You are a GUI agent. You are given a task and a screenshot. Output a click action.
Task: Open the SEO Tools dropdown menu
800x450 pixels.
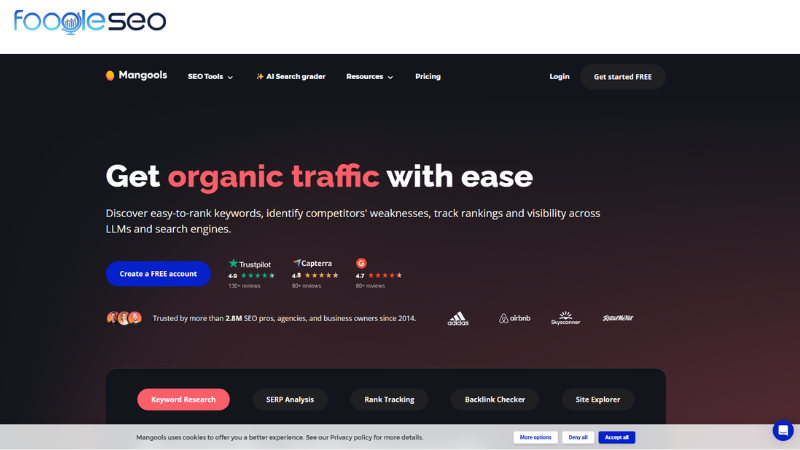point(210,77)
